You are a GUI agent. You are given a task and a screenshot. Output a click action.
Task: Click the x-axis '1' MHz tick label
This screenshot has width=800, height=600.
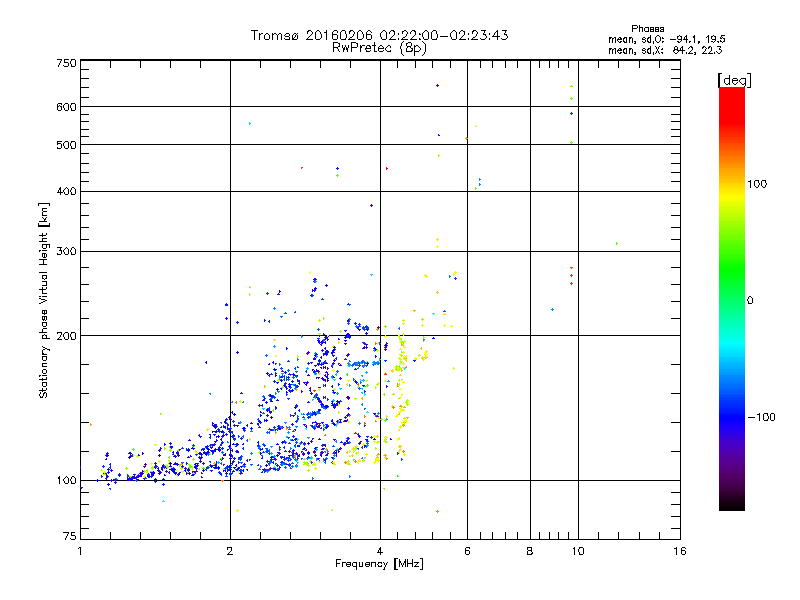[80, 551]
